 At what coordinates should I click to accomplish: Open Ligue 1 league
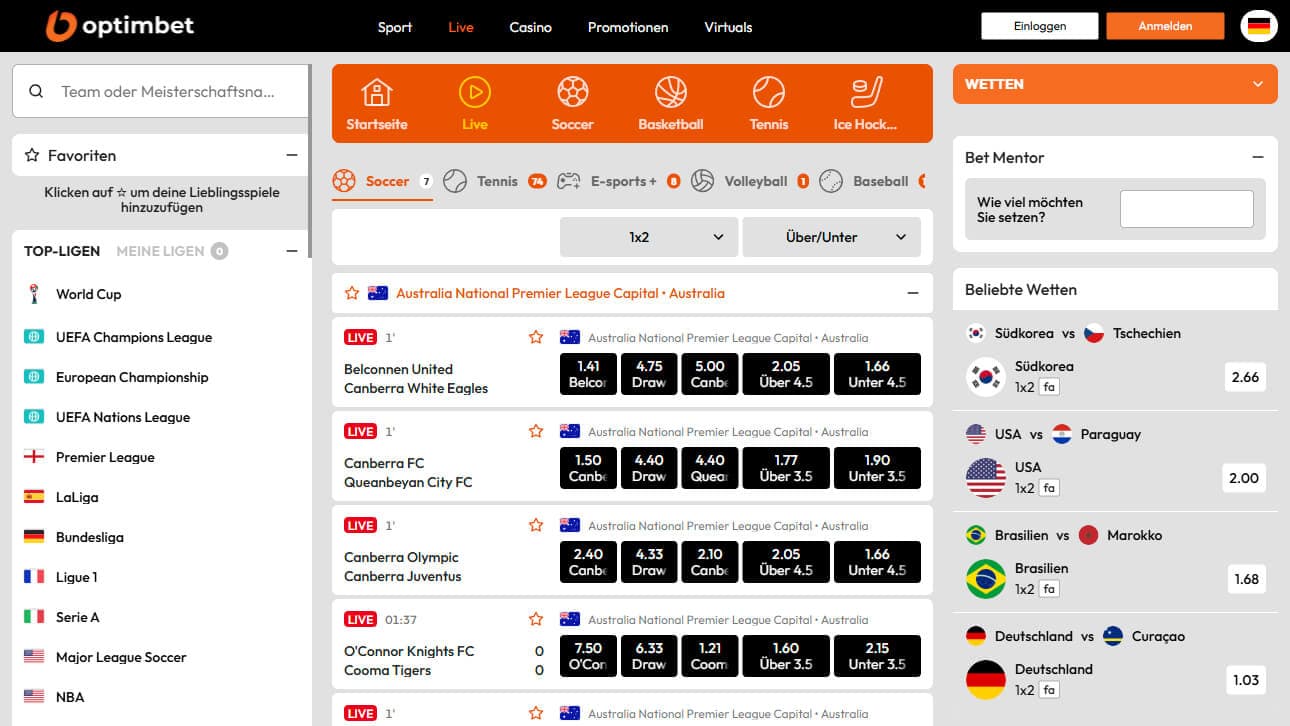(76, 577)
